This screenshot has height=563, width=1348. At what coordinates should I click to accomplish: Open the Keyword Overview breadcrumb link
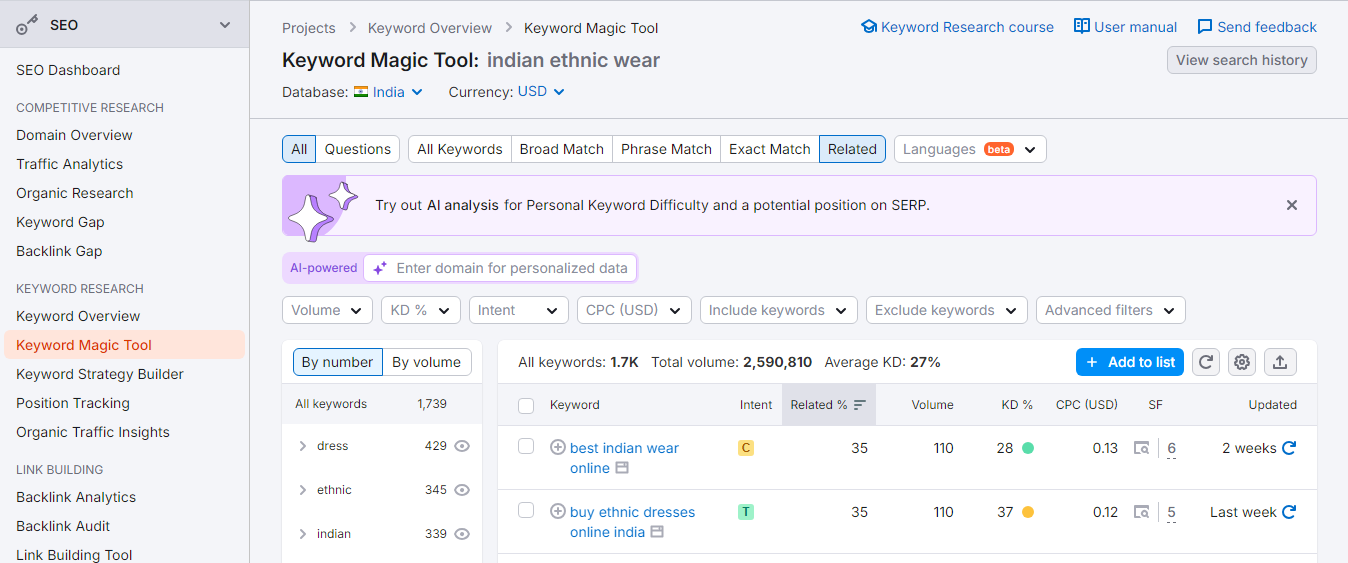click(x=430, y=28)
